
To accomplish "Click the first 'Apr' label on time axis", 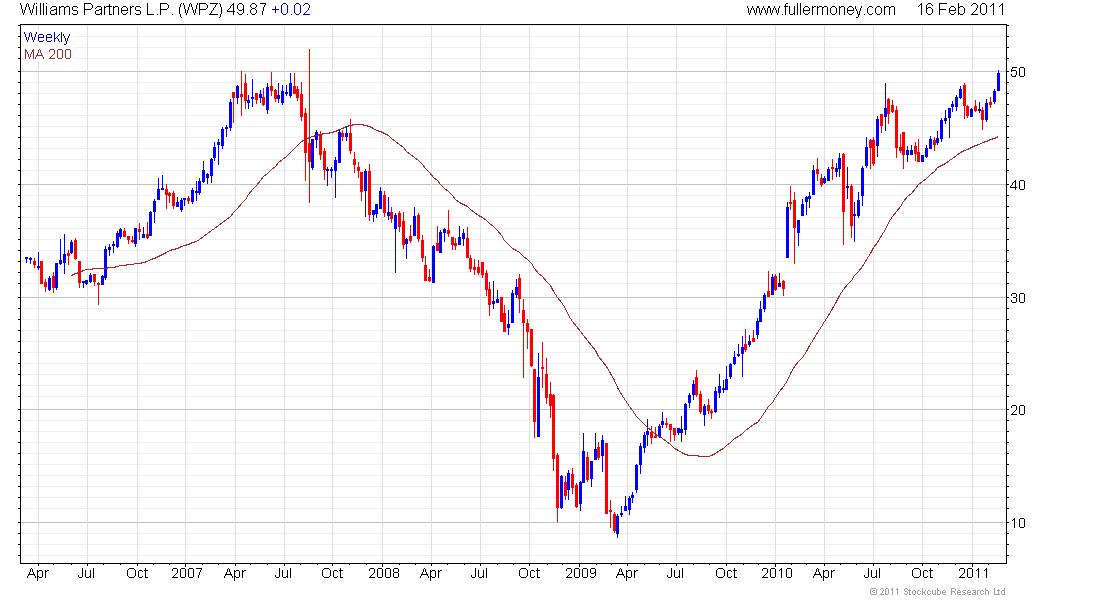I will click(38, 574).
